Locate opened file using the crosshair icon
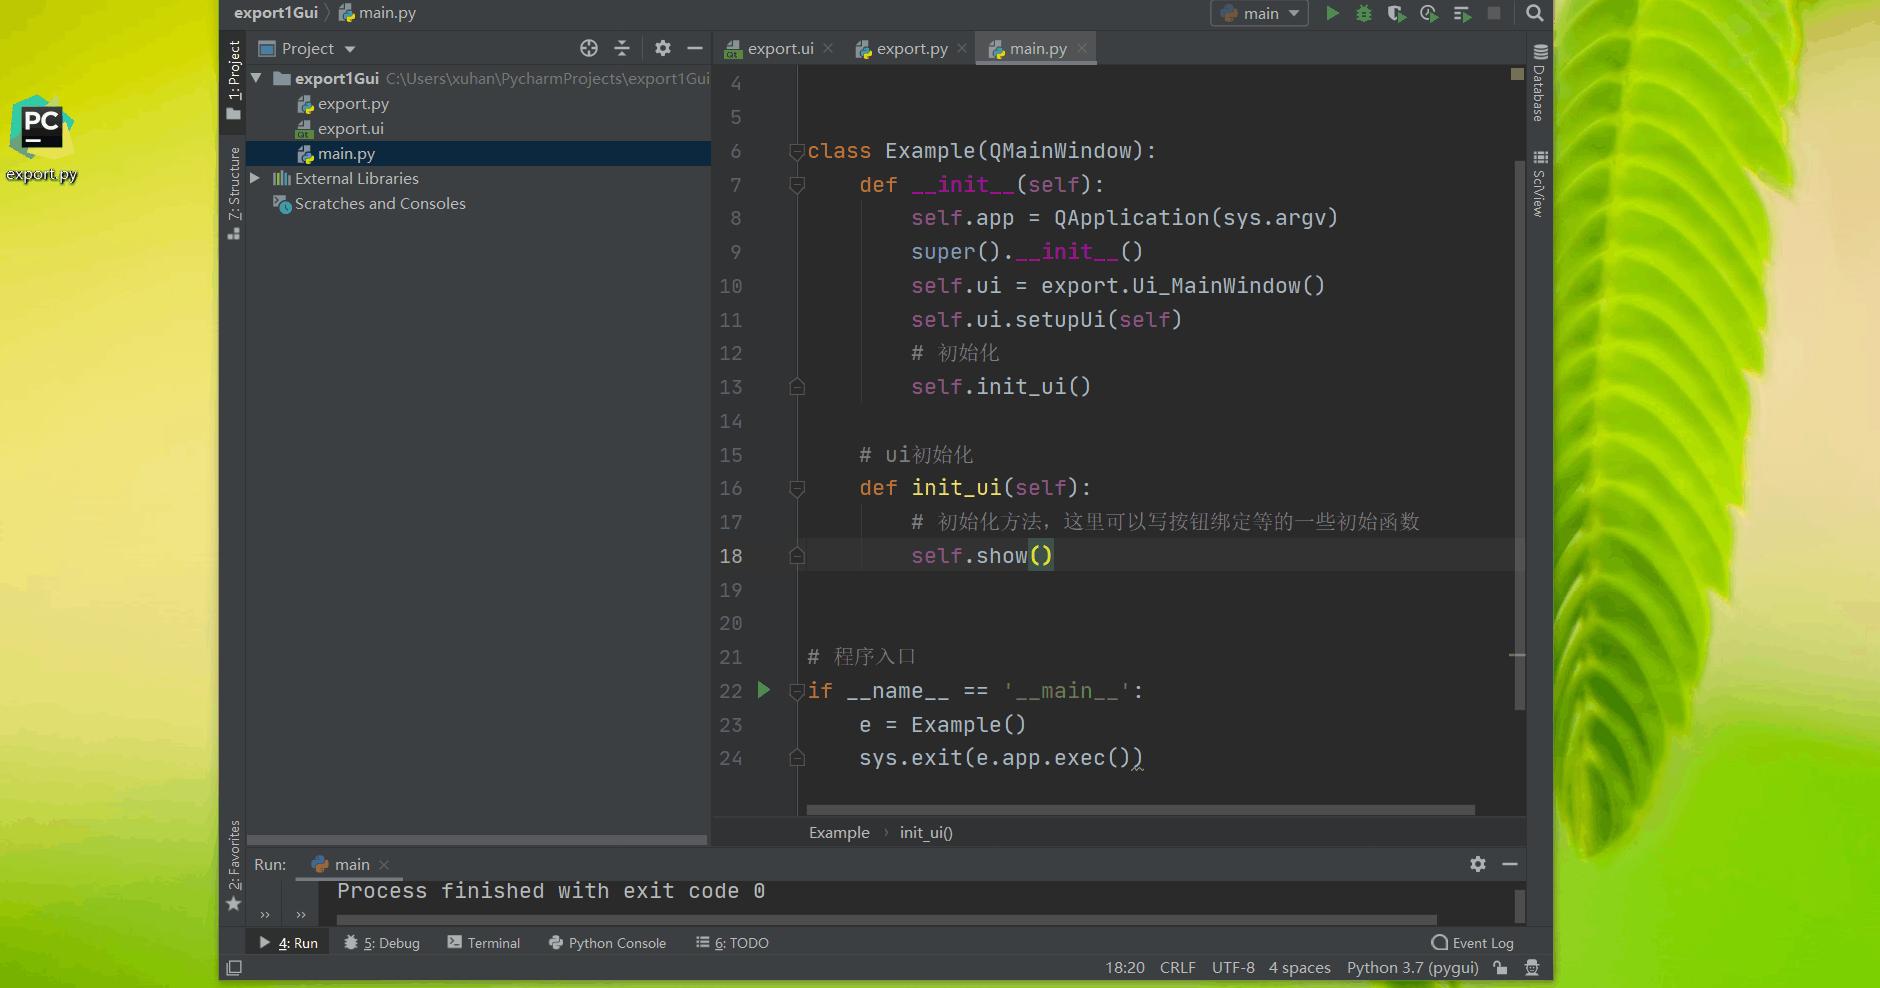The height and width of the screenshot is (988, 1880). [589, 47]
